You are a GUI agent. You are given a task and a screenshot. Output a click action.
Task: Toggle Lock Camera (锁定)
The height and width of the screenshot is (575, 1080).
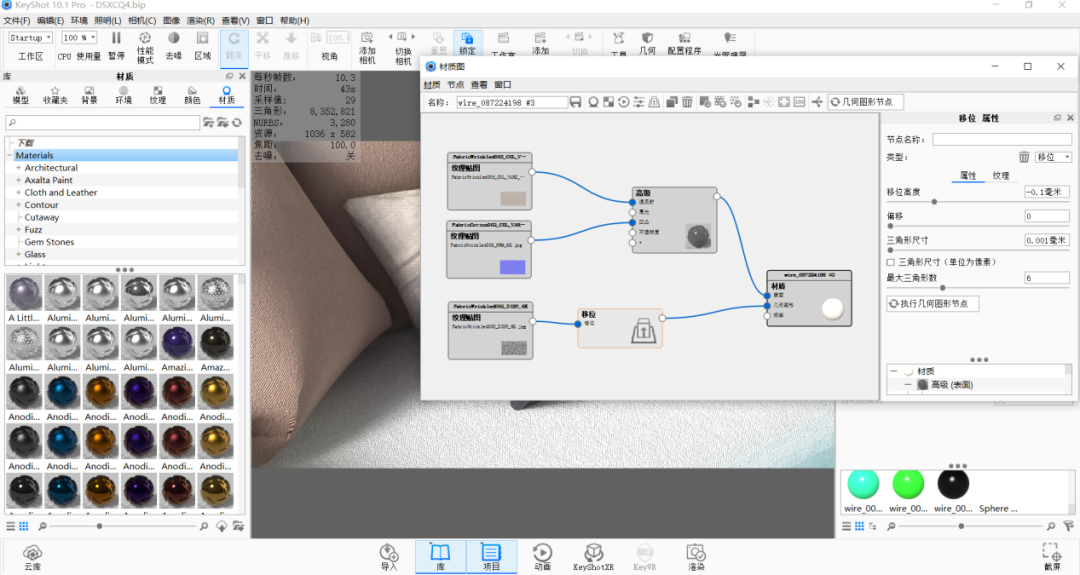[x=467, y=44]
